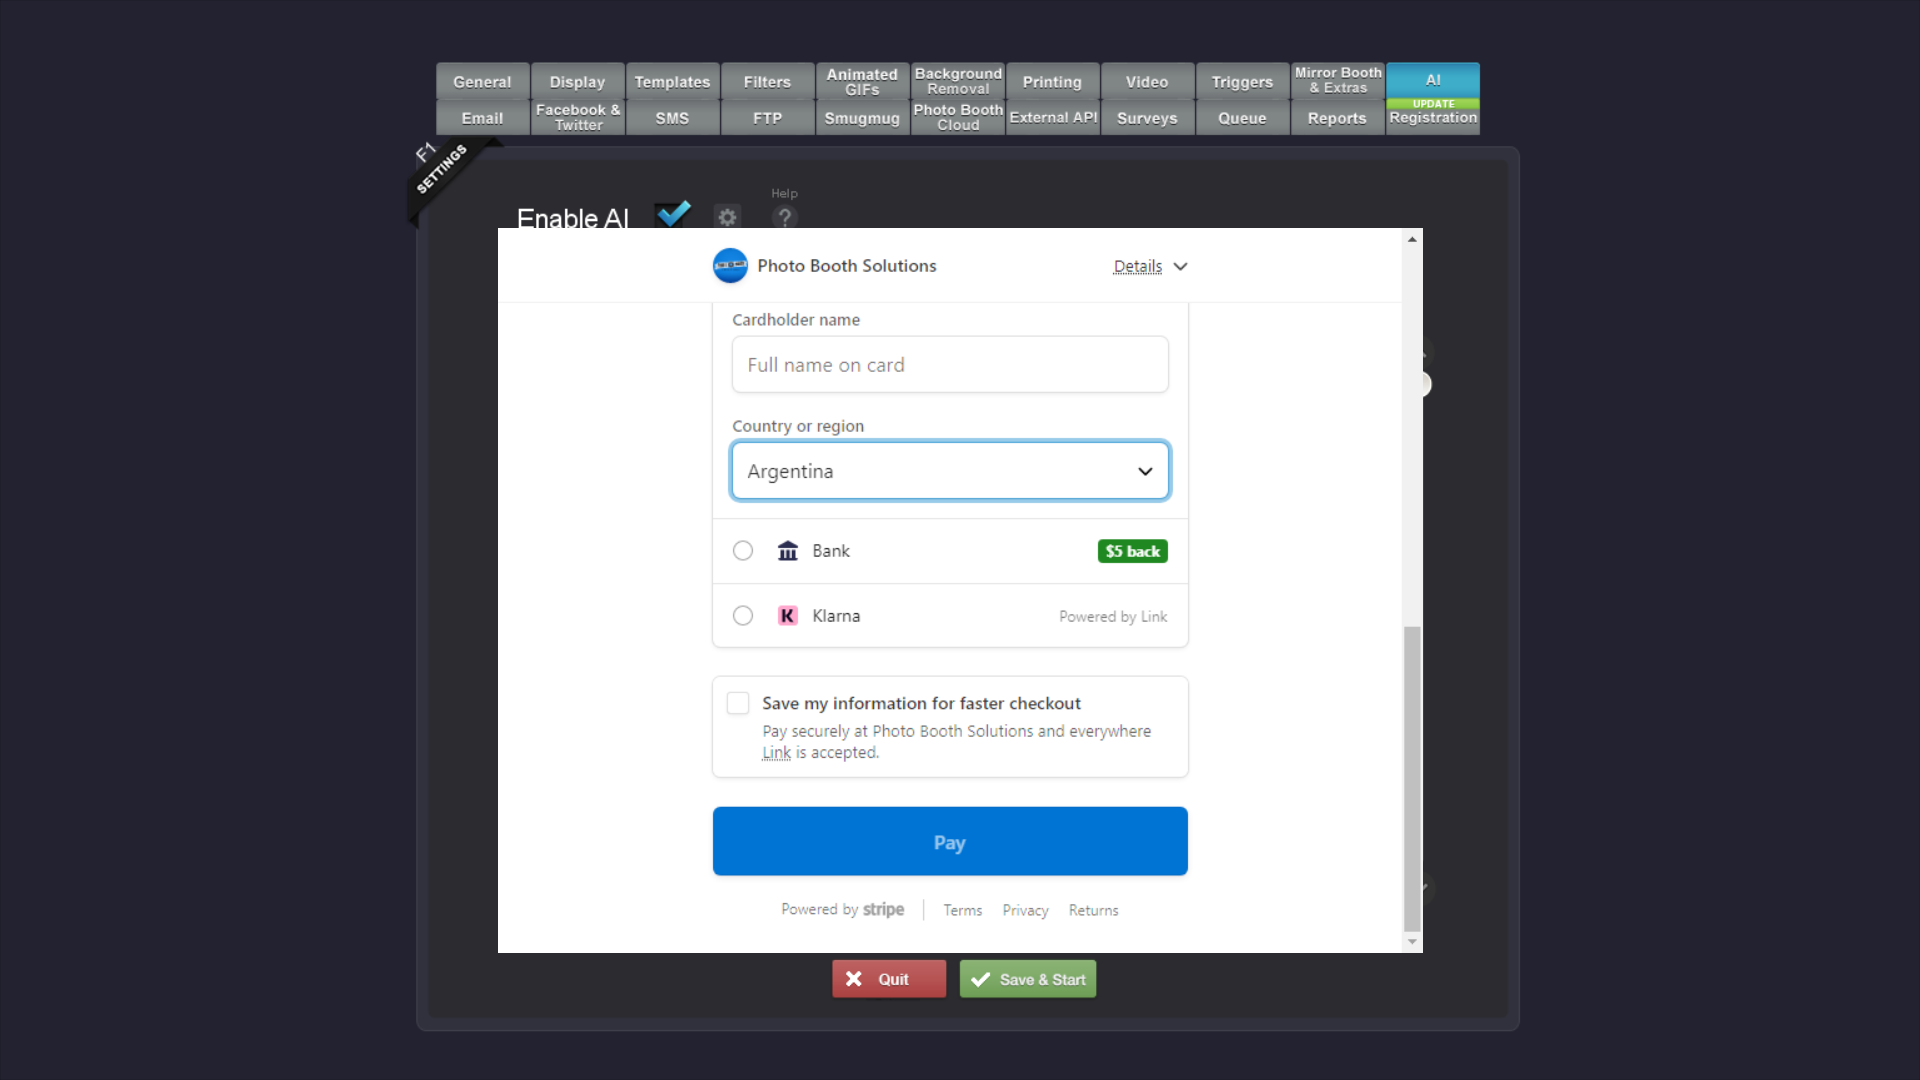Open the Printing tab

tap(1052, 81)
